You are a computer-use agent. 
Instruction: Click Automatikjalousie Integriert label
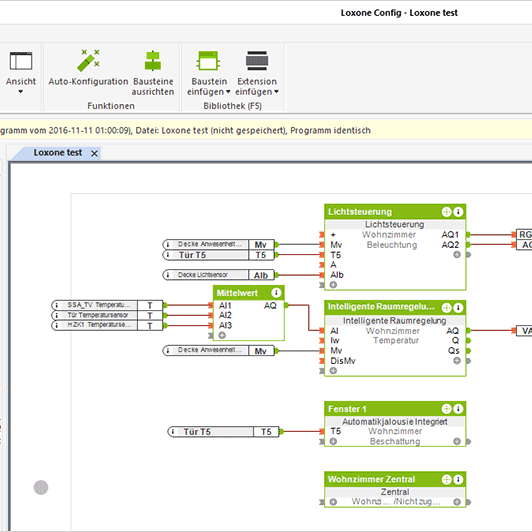click(395, 421)
